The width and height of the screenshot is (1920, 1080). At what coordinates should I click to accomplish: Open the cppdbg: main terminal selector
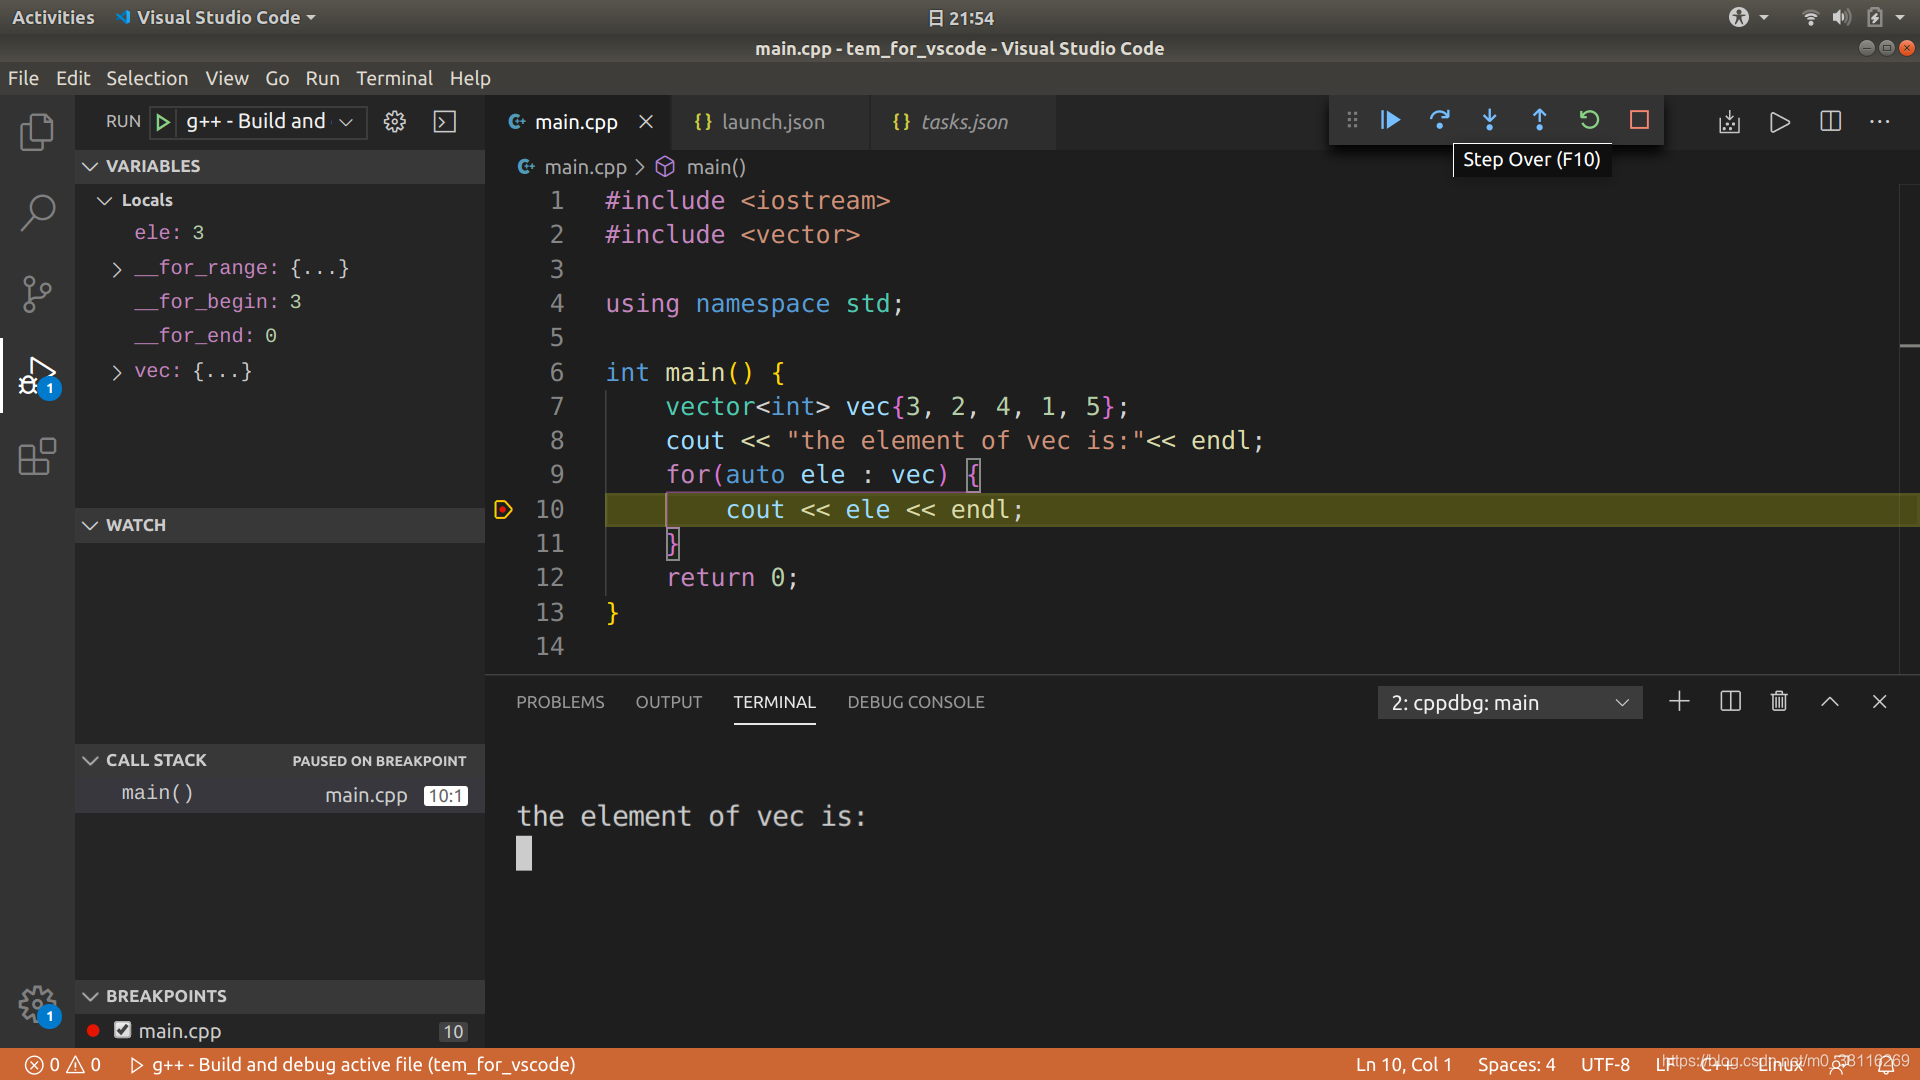click(x=1509, y=703)
